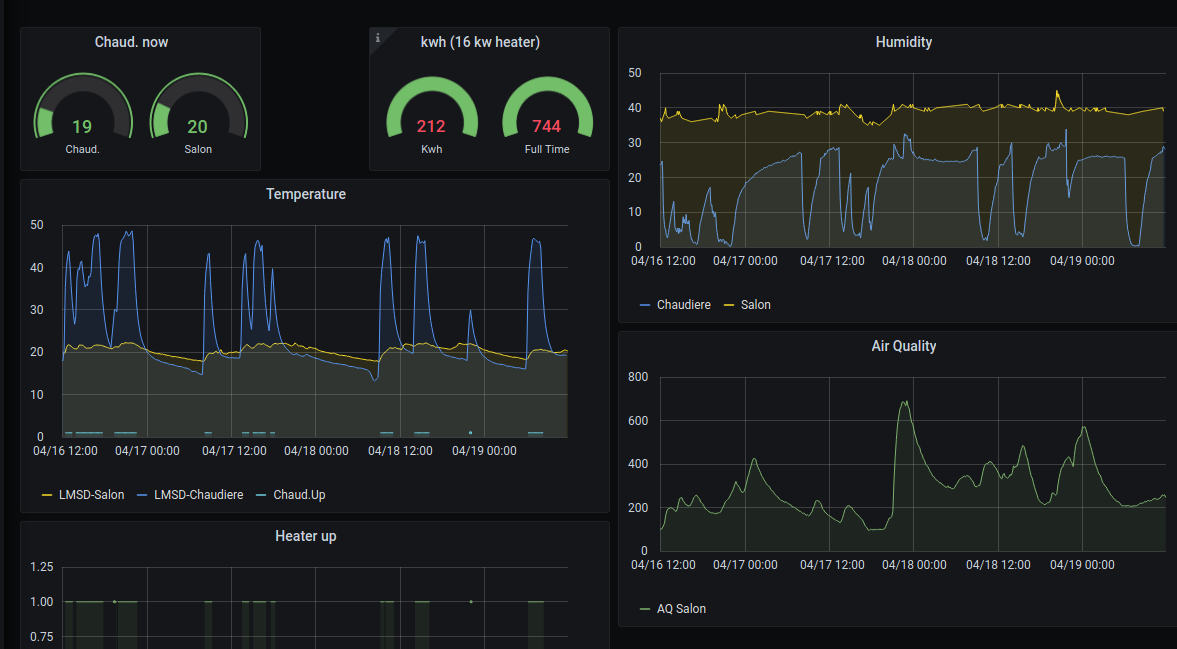Toggle Chaudiere series in Humidity legend
The width and height of the screenshot is (1177, 649).
[683, 305]
